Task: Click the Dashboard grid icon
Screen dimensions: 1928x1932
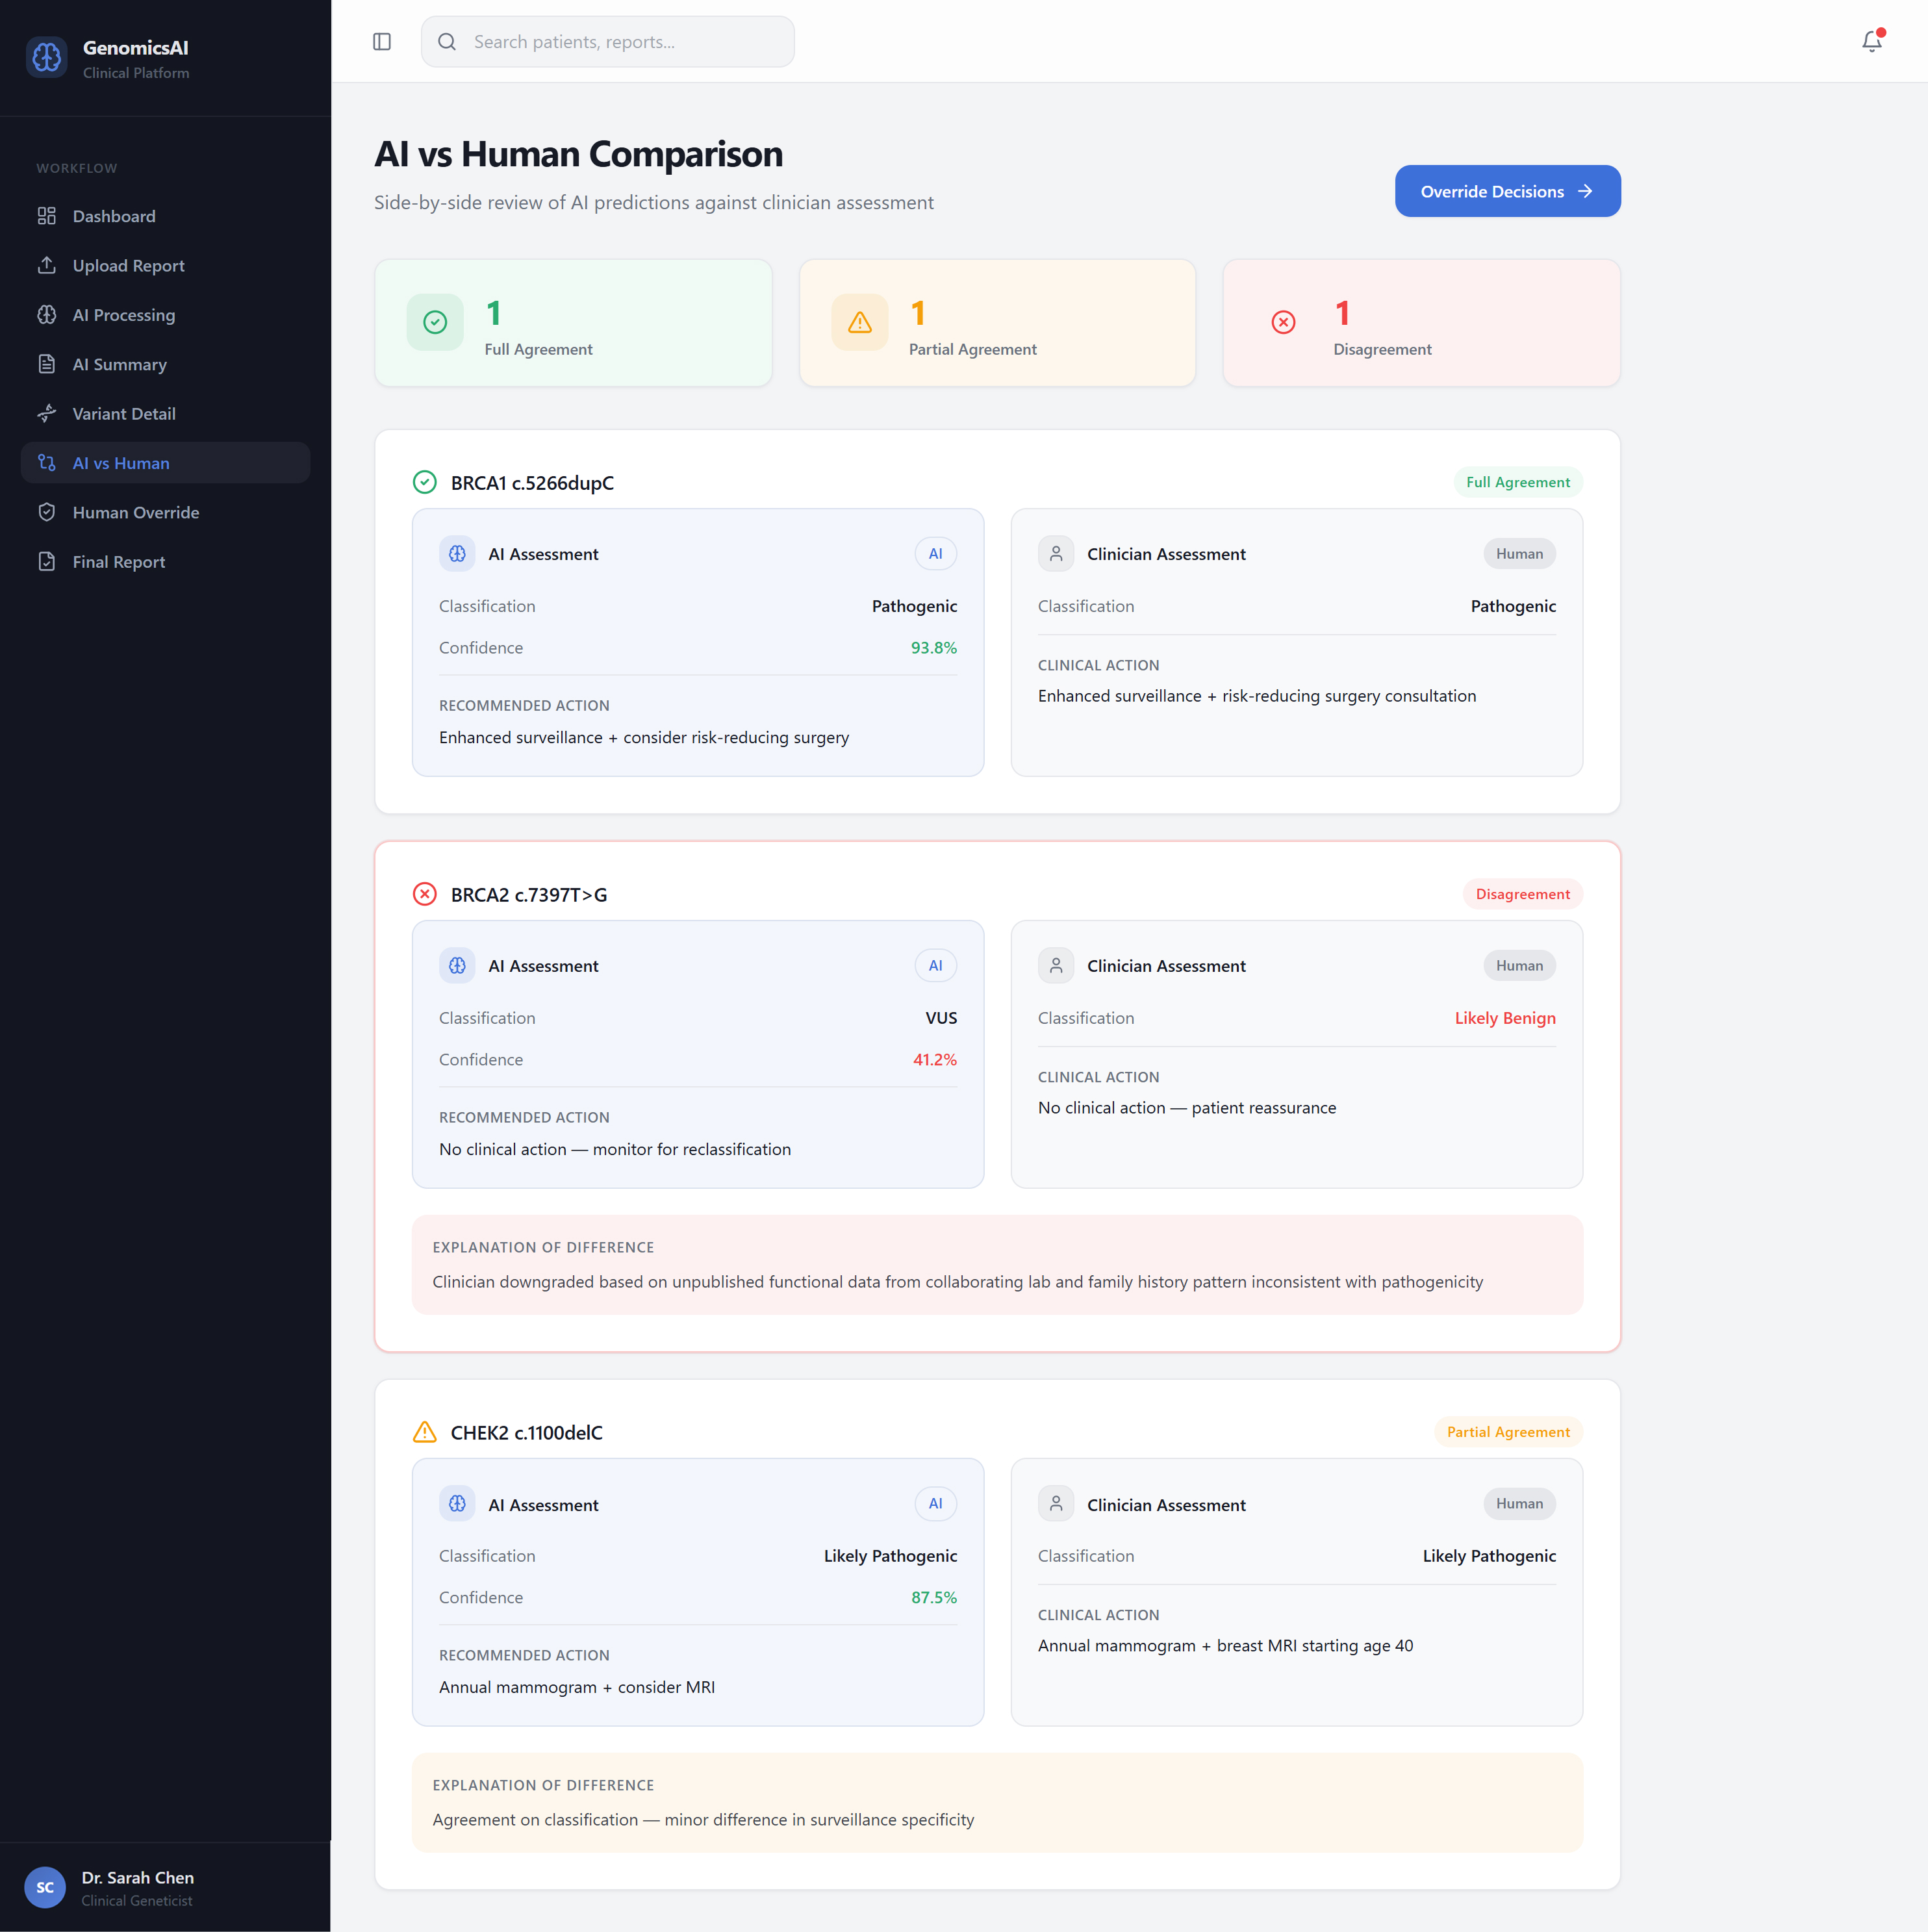Action: pyautogui.click(x=47, y=216)
